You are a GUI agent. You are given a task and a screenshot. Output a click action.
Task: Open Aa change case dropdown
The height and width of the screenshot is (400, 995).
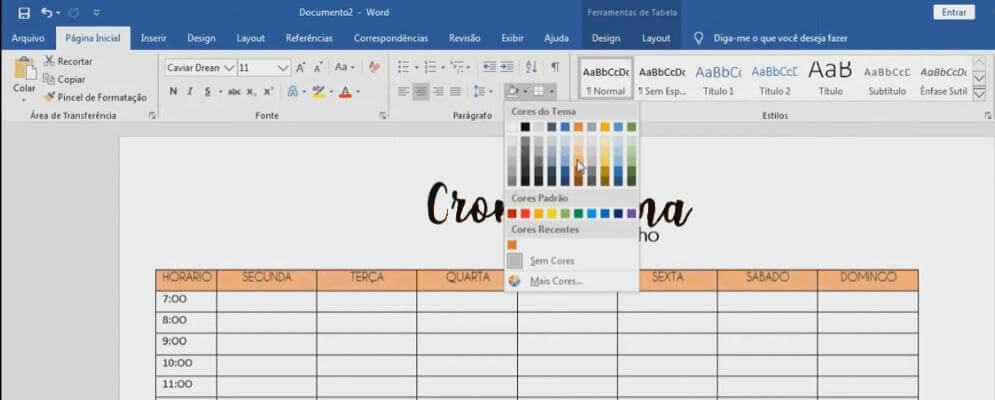tap(345, 67)
